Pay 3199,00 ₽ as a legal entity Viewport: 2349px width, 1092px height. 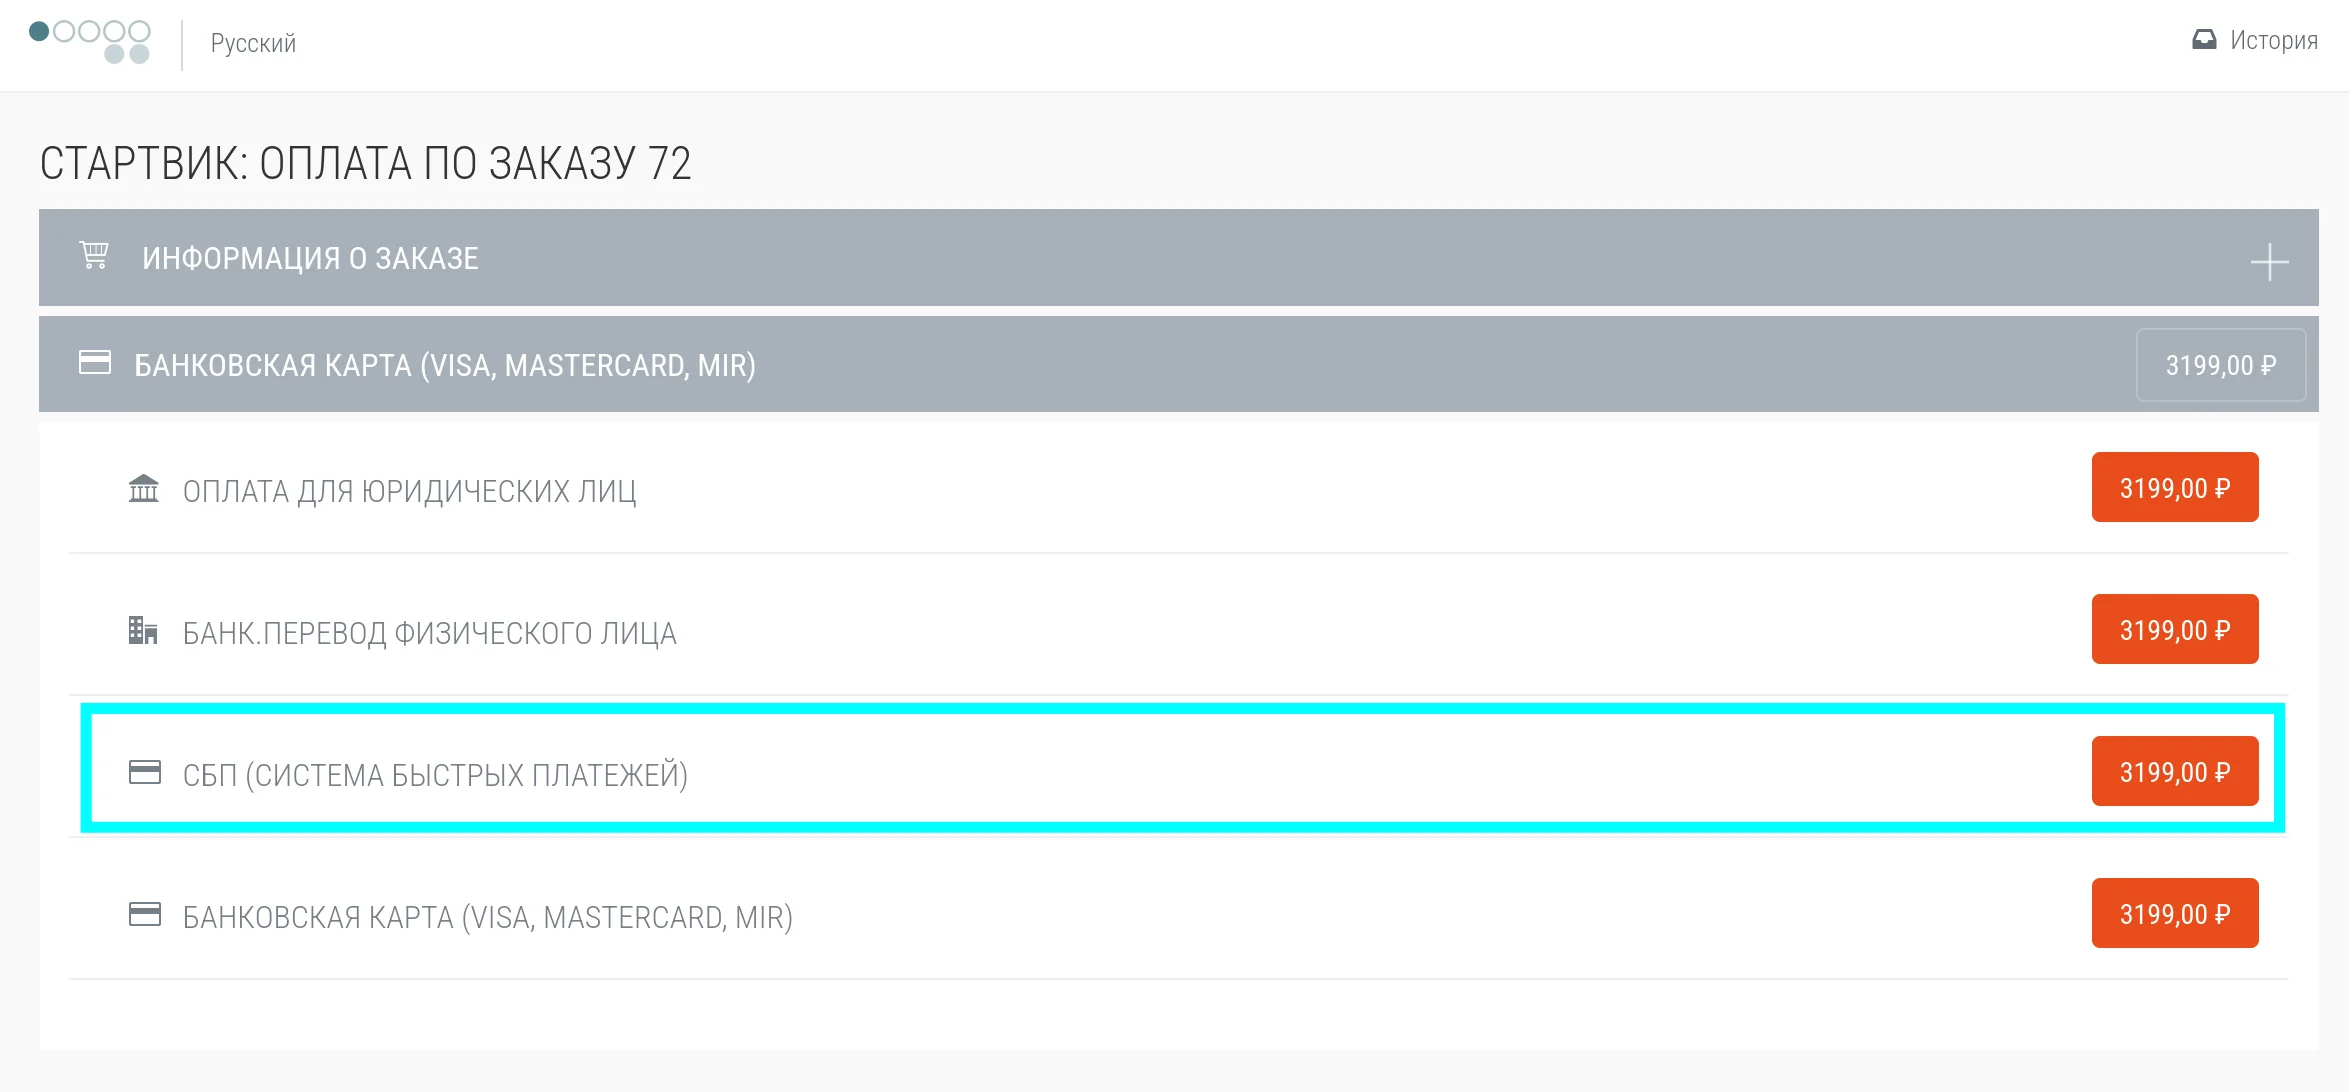tap(2174, 488)
